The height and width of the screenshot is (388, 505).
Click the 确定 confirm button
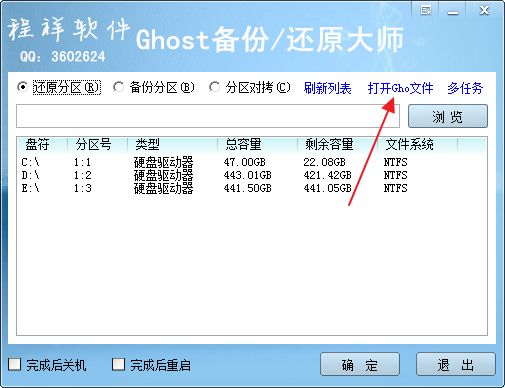pos(360,364)
